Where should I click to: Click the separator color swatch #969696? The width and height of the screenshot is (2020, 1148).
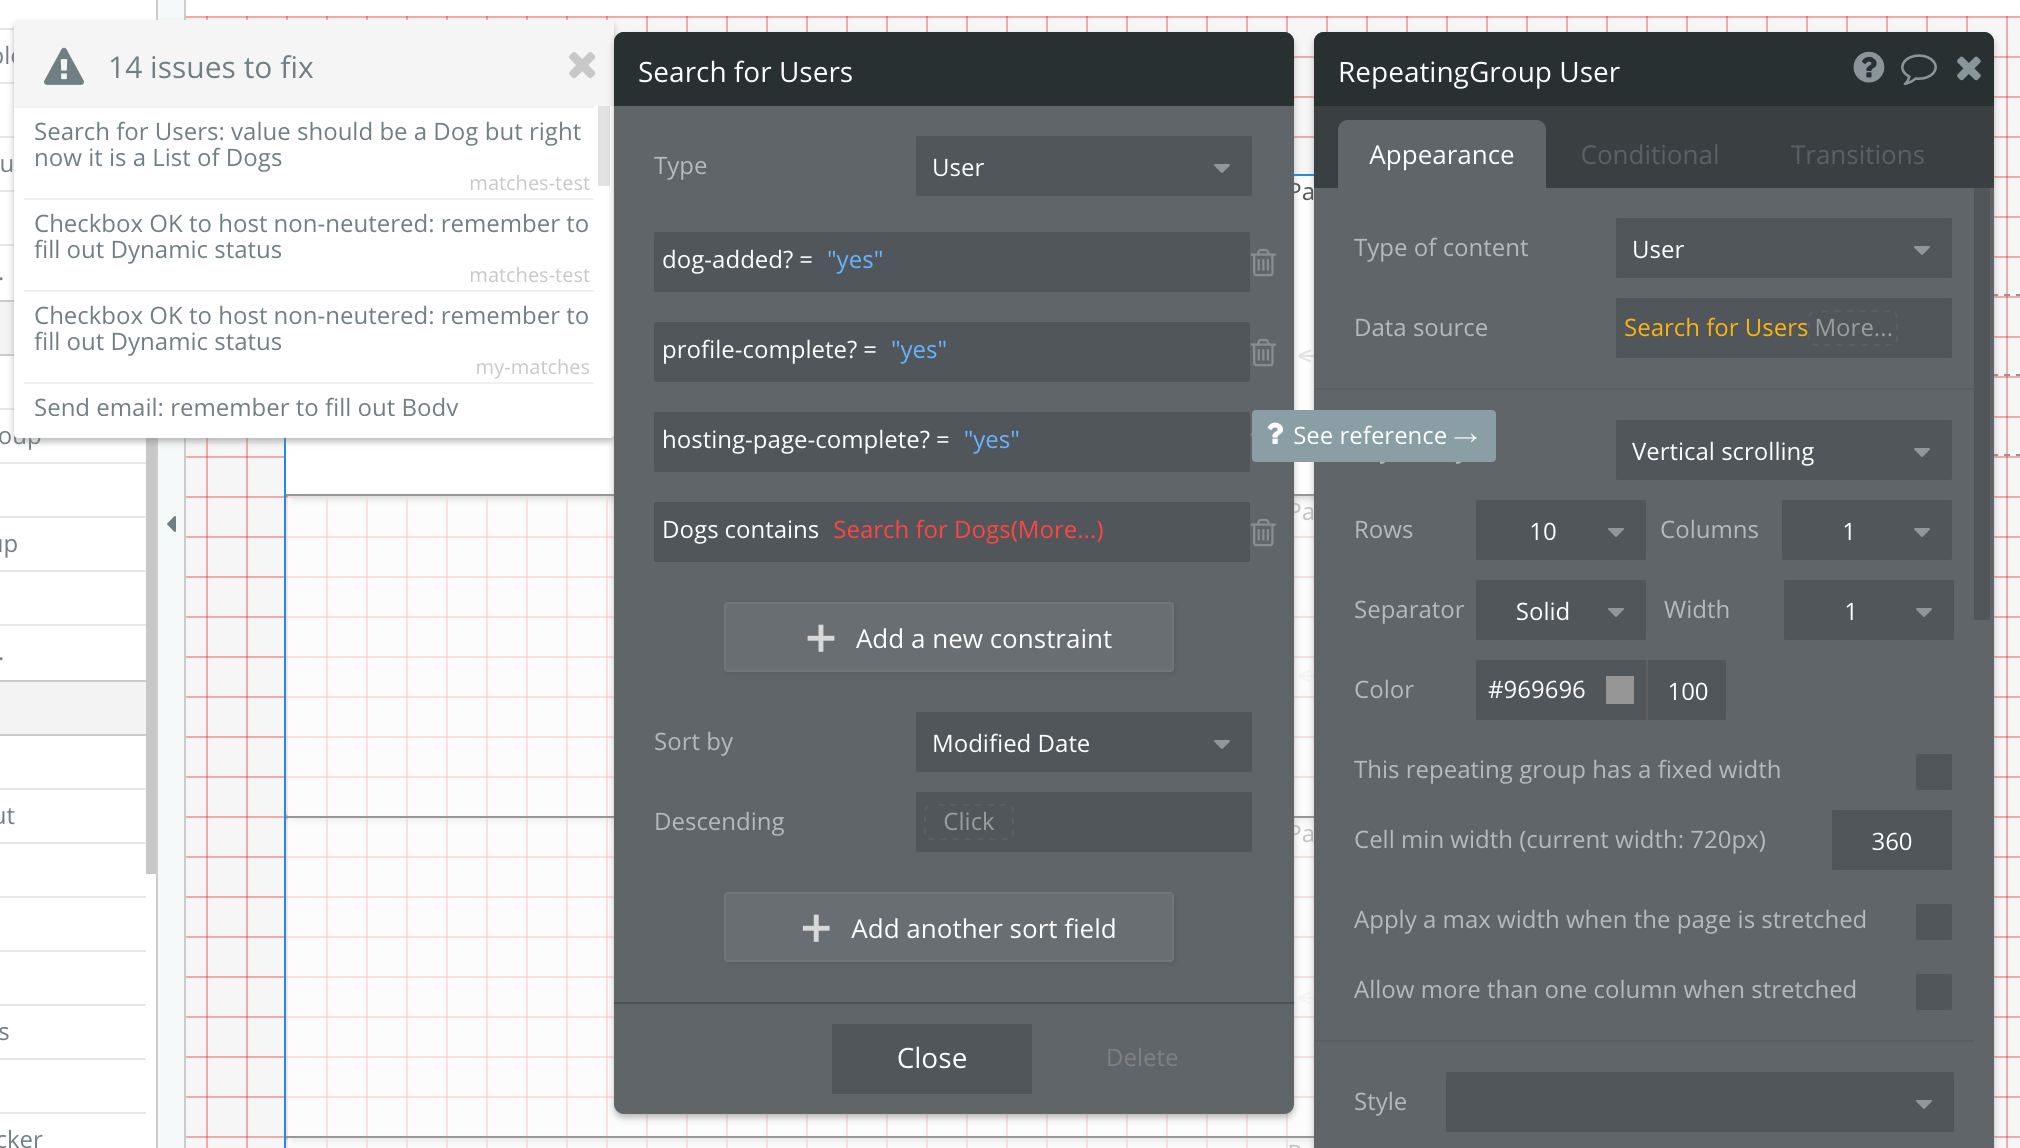coord(1619,690)
